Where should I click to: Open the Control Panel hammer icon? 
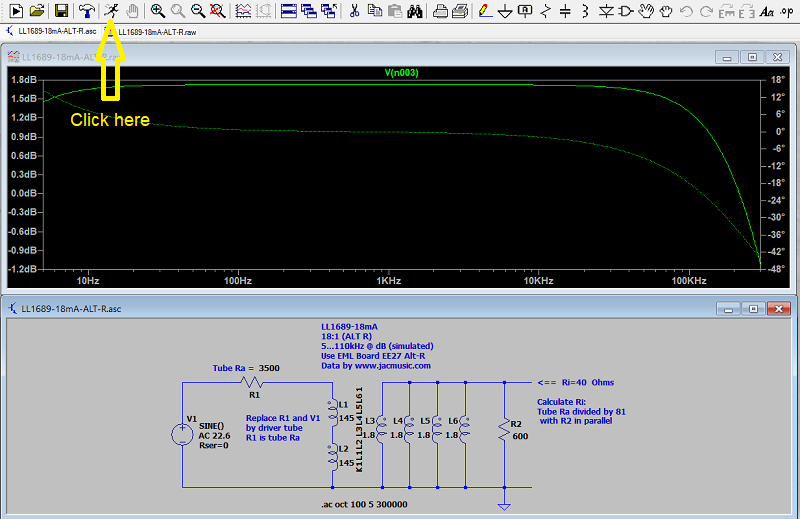(x=88, y=11)
